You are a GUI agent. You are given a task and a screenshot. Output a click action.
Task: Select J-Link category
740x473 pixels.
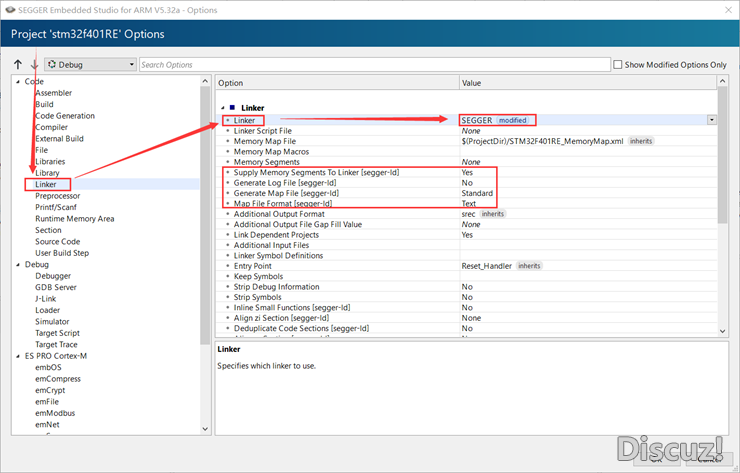(45, 299)
